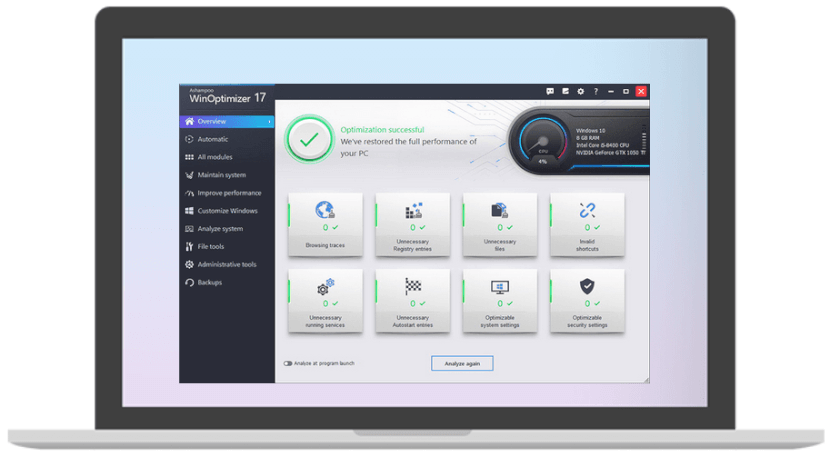Open settings gear in title bar
Viewport: 830px width, 457px height.
581,91
